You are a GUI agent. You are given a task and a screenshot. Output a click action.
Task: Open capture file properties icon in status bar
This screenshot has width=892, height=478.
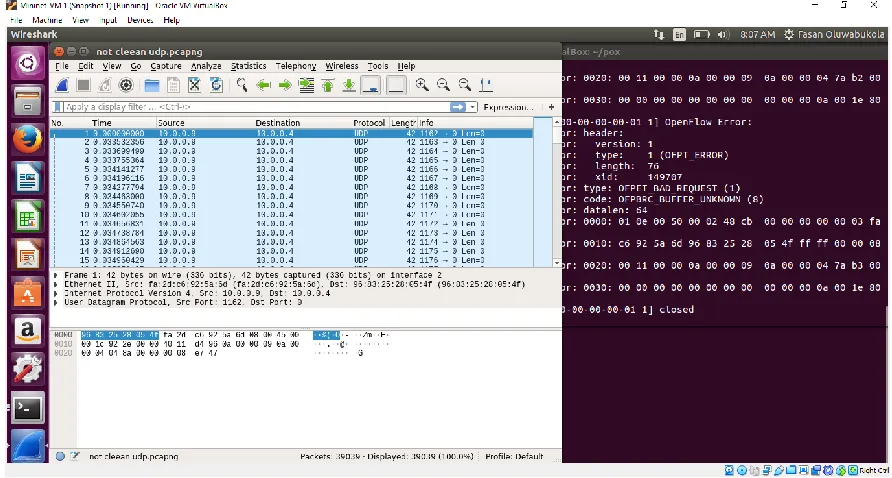(75, 456)
